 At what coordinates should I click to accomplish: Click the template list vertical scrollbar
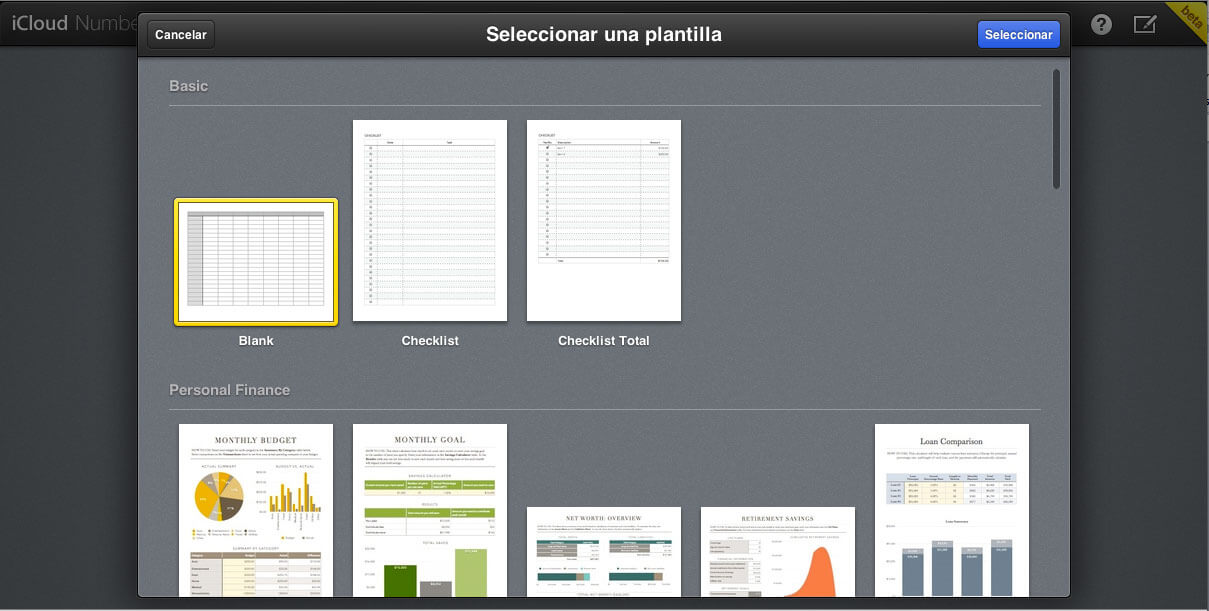1056,128
